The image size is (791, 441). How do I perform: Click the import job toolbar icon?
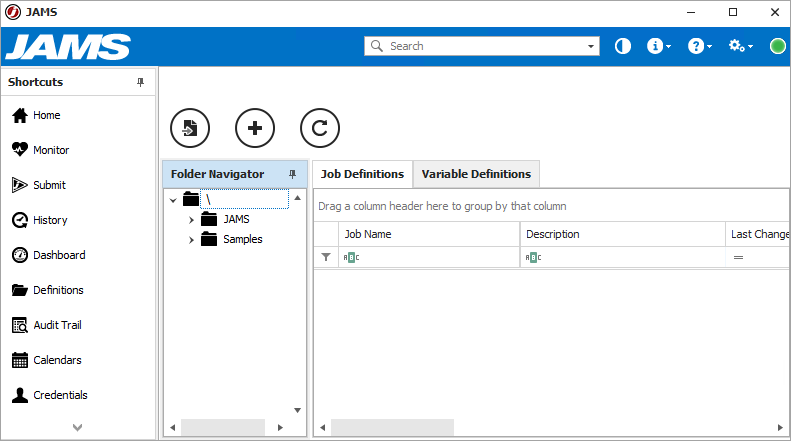click(190, 128)
